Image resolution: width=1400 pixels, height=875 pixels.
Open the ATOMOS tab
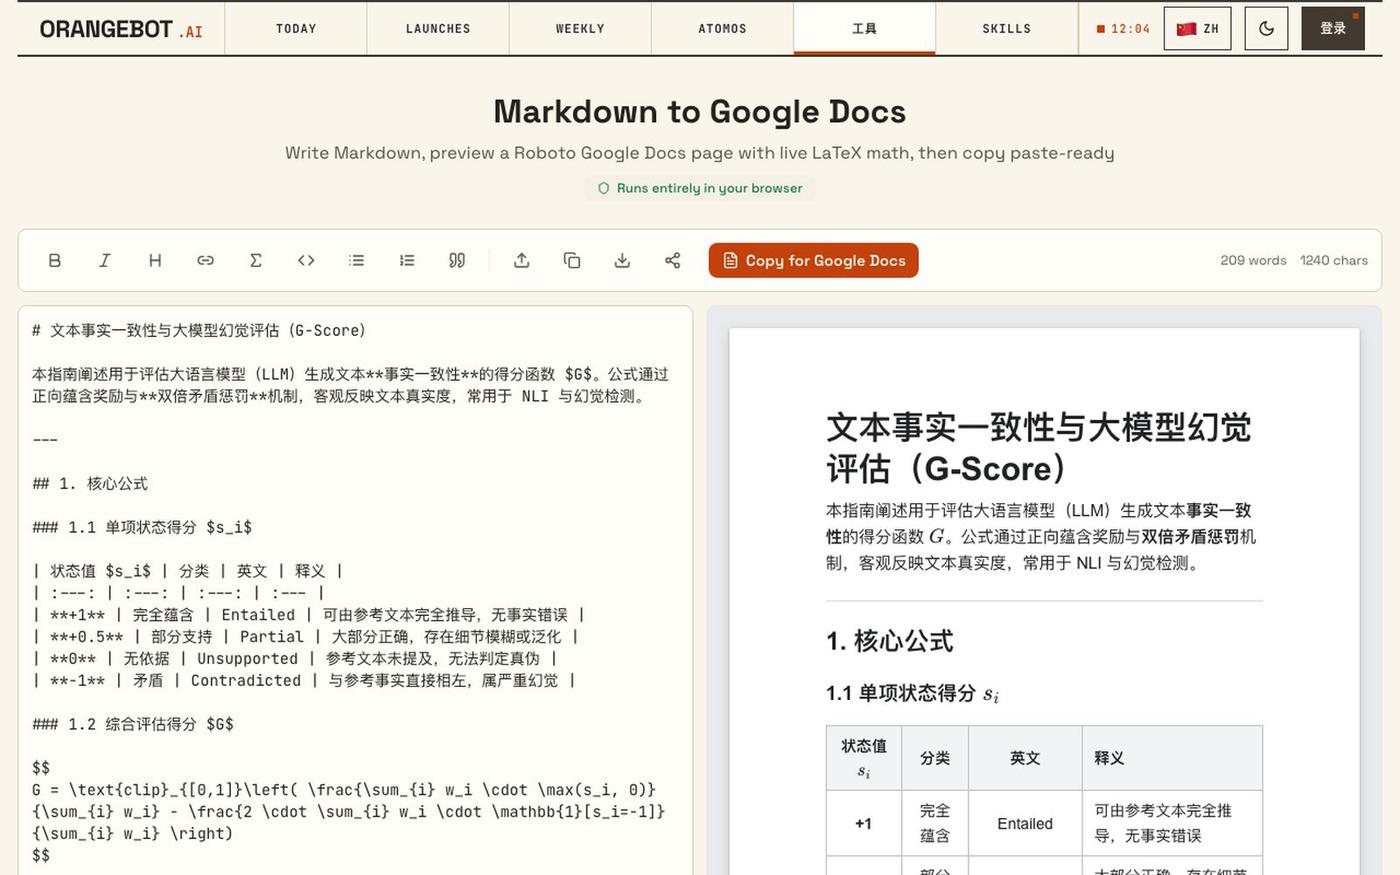(x=722, y=28)
